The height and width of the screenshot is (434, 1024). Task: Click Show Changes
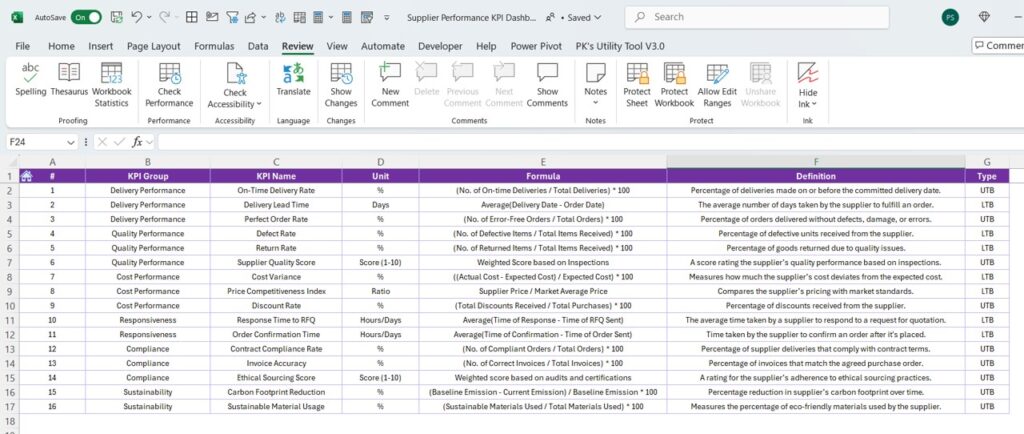[x=341, y=85]
